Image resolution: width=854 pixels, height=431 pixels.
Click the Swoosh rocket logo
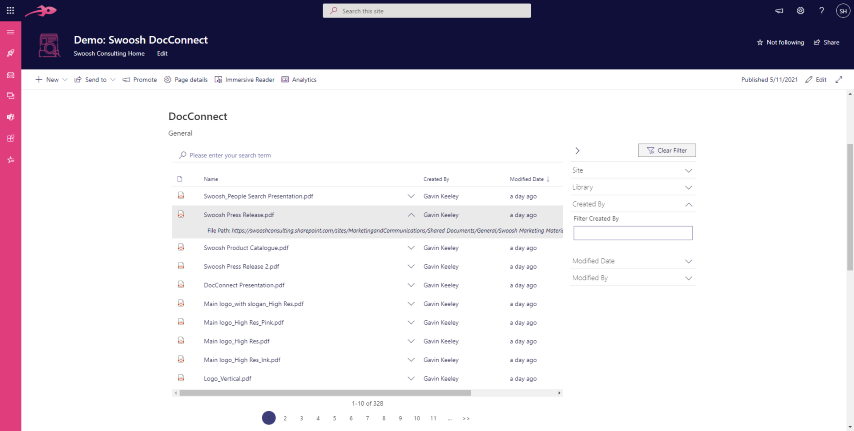[40, 10]
